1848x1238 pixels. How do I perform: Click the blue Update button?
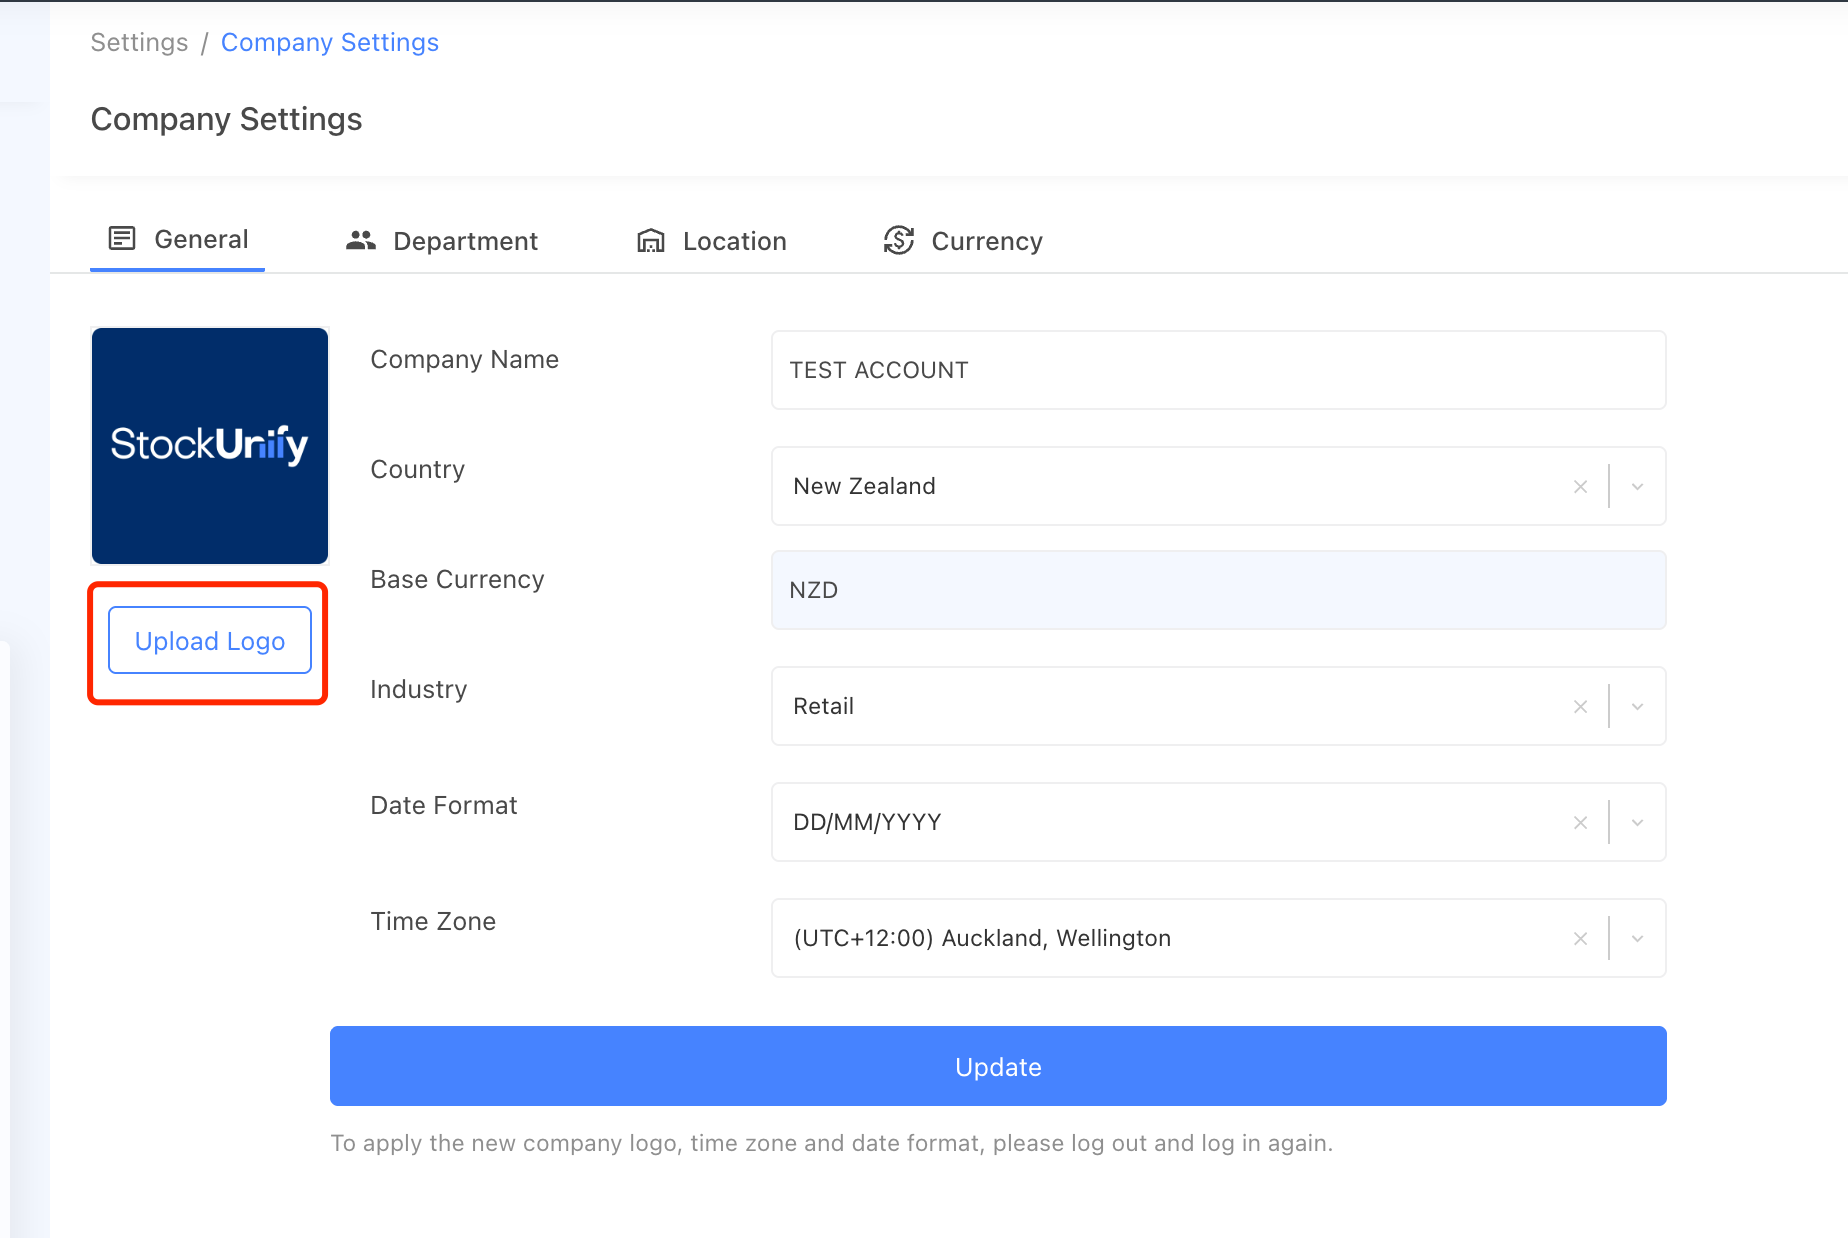[998, 1066]
